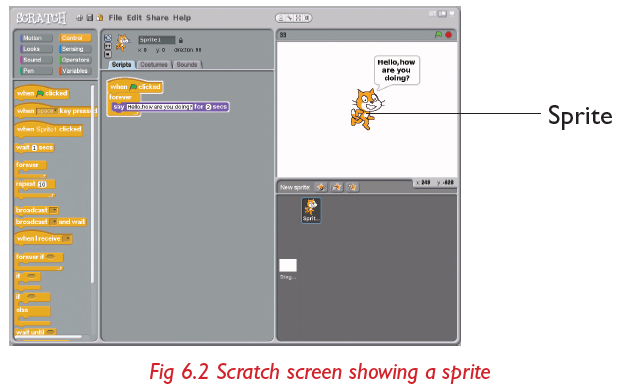Click the 'Hello,how are you doing?' text in the say block
The height and width of the screenshot is (386, 619).
click(159, 107)
